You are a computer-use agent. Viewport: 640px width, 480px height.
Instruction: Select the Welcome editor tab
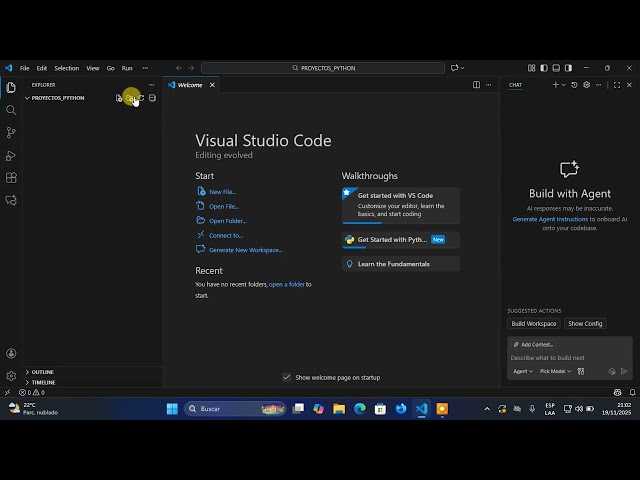190,85
